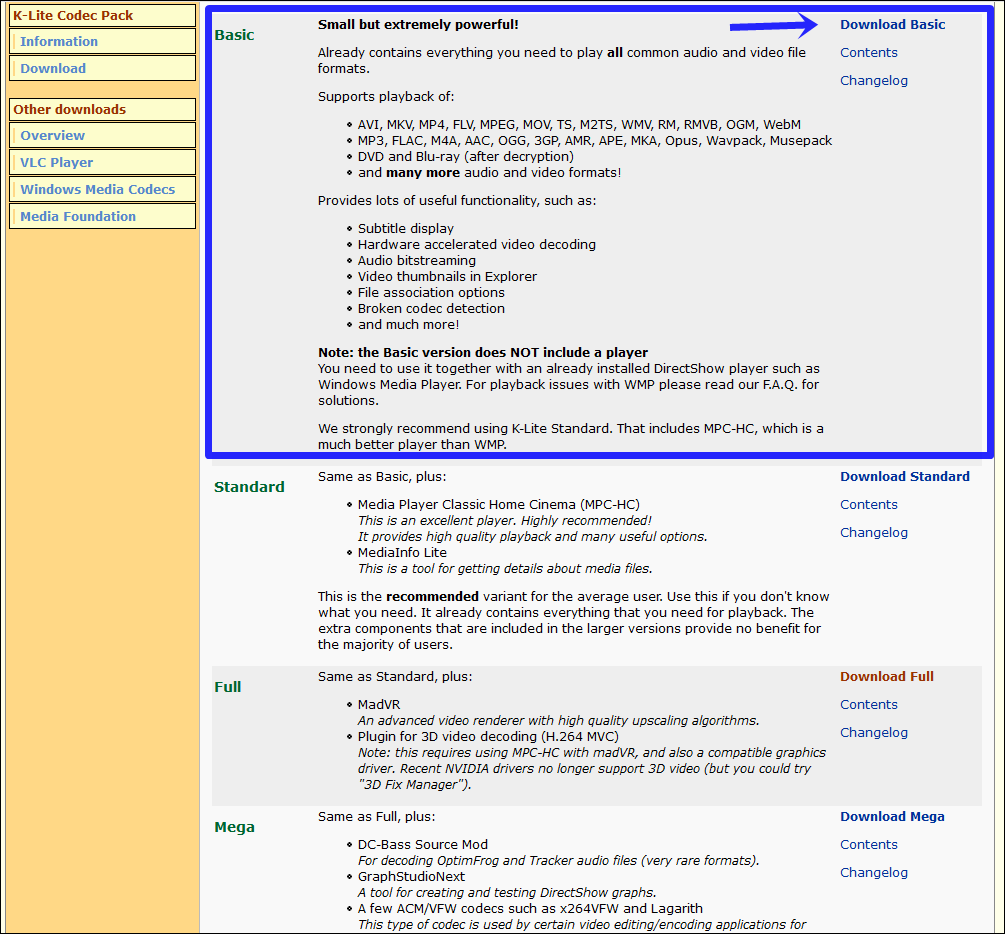
Task: Click the 'GraphStudioNext' bullet item
Action: (411, 877)
